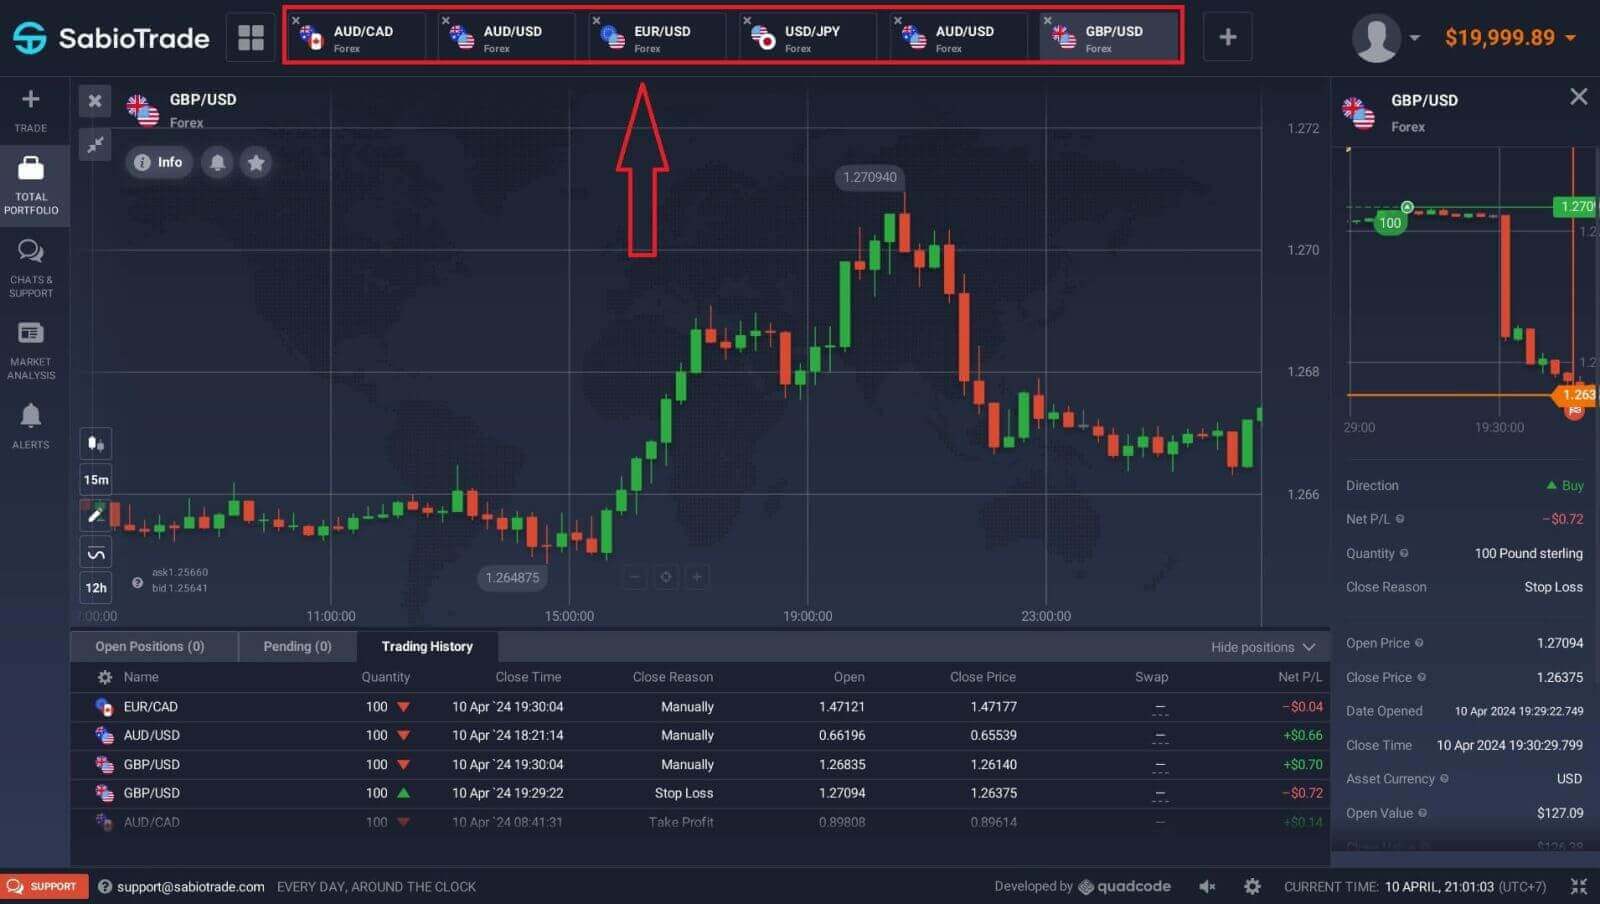Select the USD/JPY asset tab
This screenshot has height=904, width=1600.
point(805,37)
